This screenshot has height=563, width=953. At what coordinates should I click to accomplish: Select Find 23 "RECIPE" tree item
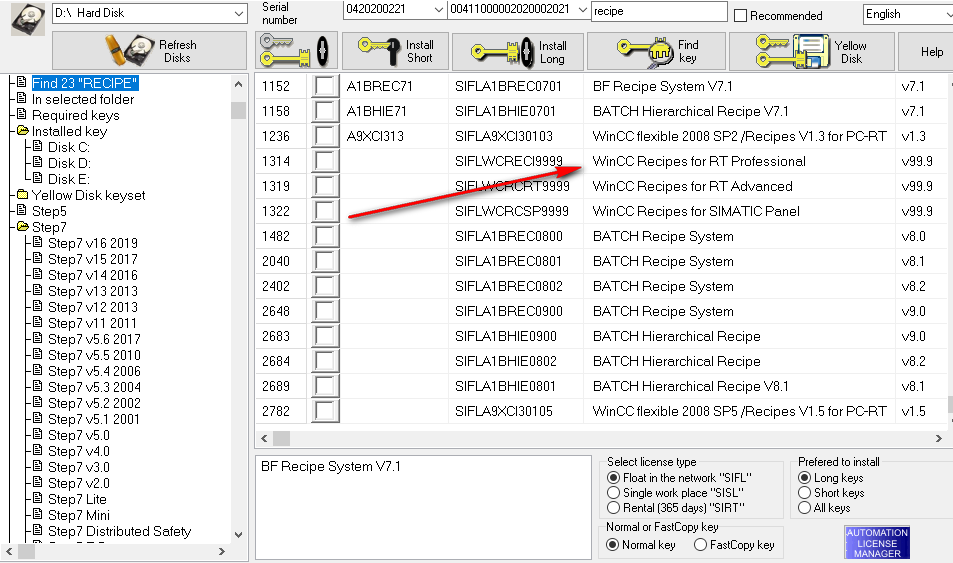pos(84,83)
